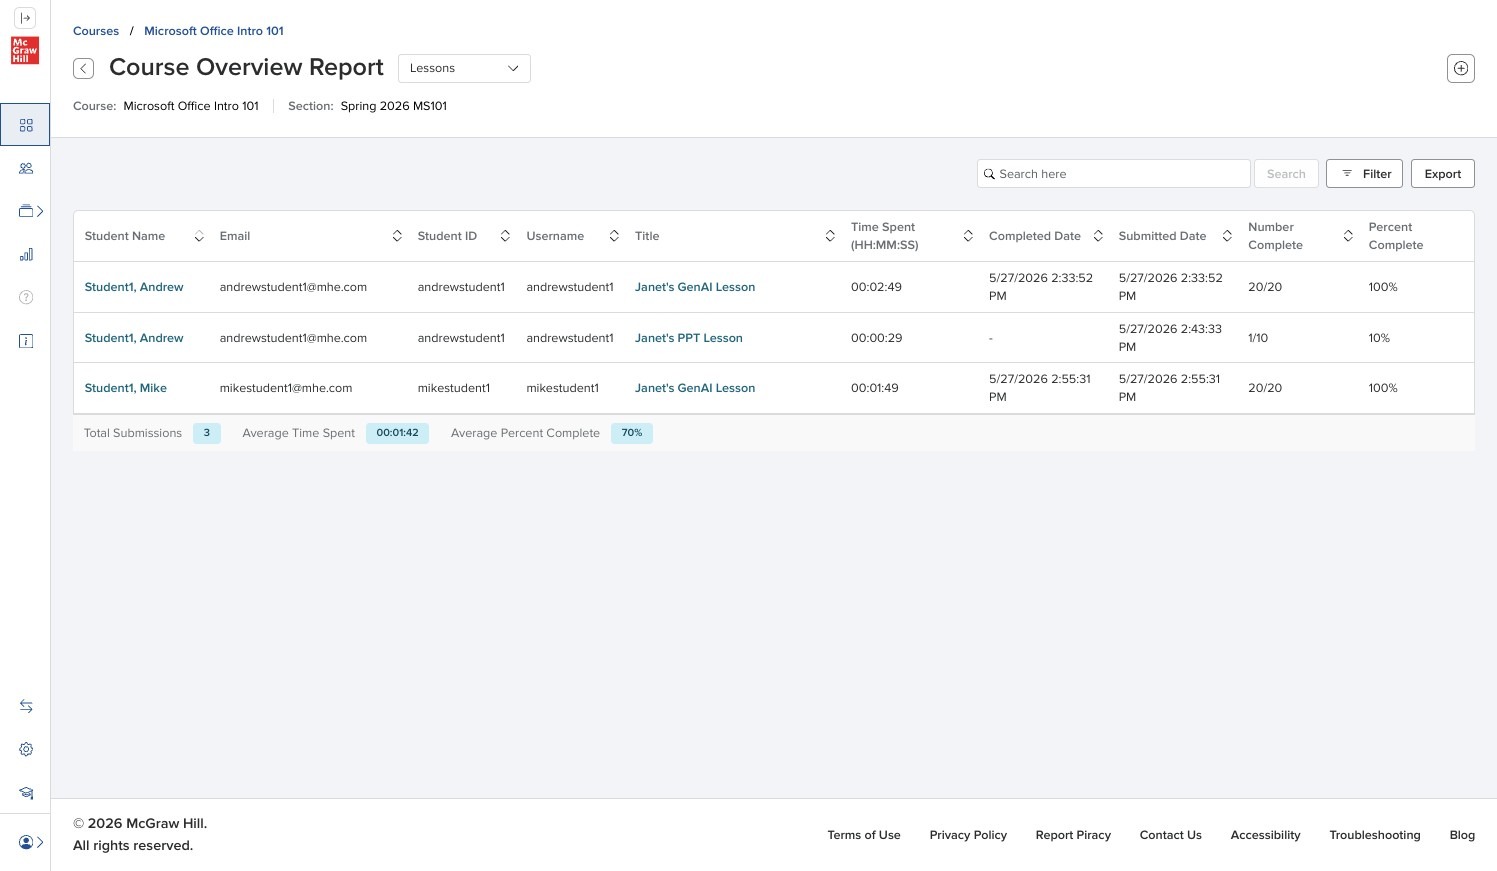Go to the Courses breadcrumb
Screen dimensions: 1497x871
coord(96,31)
